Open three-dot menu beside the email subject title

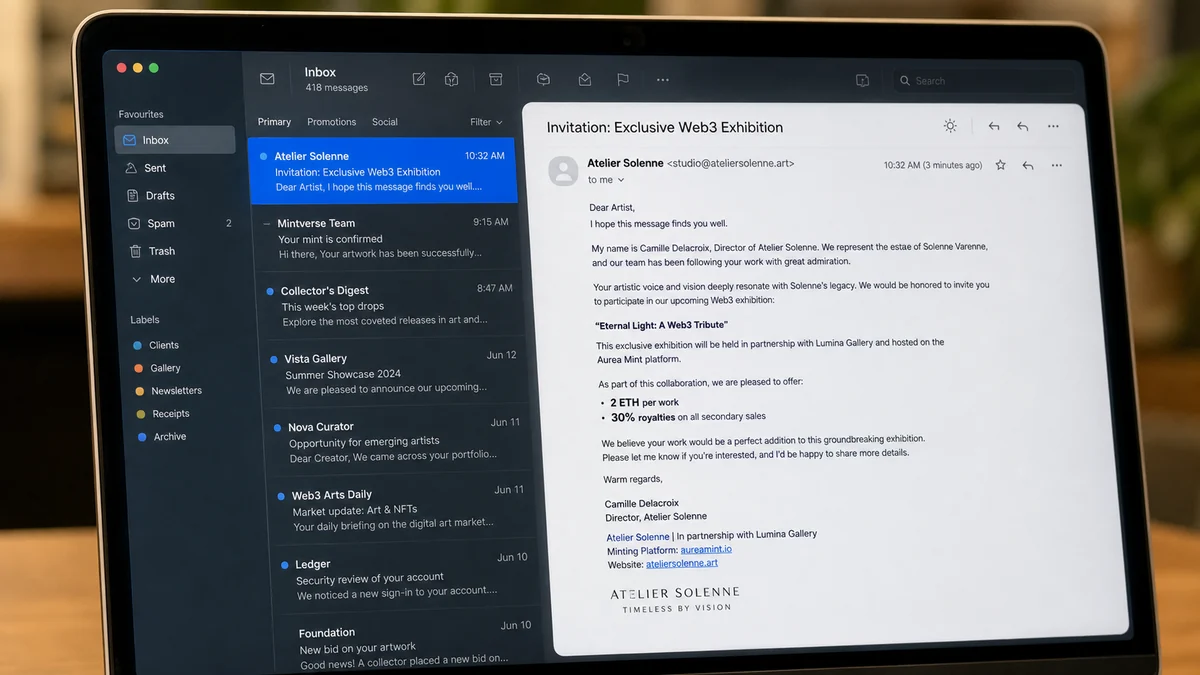click(1053, 127)
